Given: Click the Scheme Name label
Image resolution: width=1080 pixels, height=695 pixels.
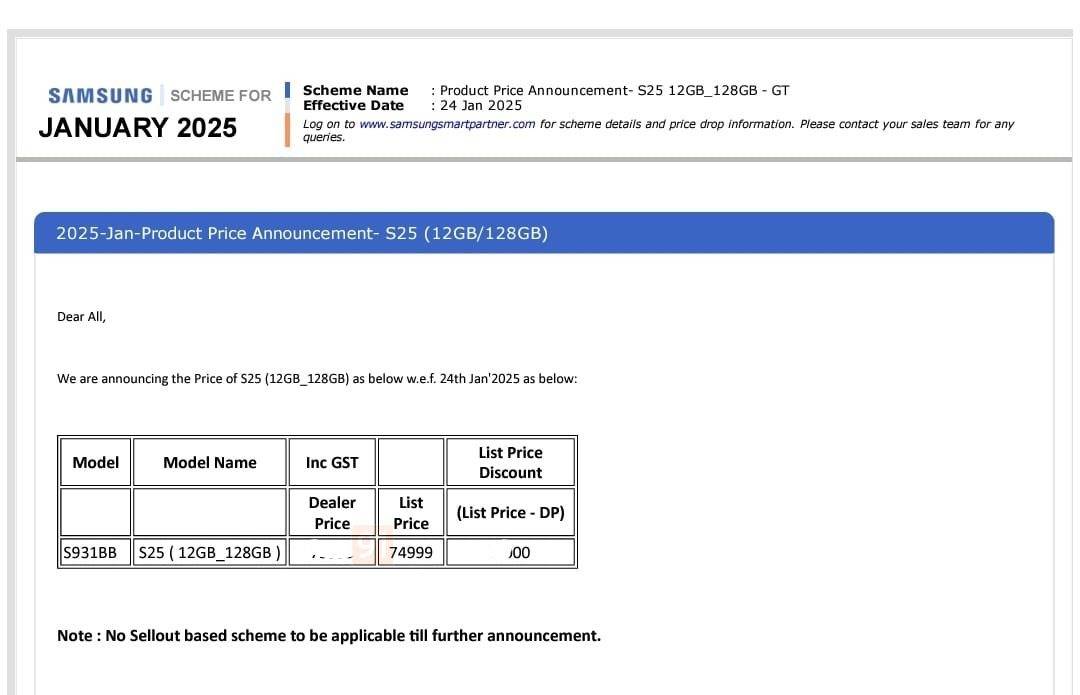Looking at the screenshot, I should point(355,90).
